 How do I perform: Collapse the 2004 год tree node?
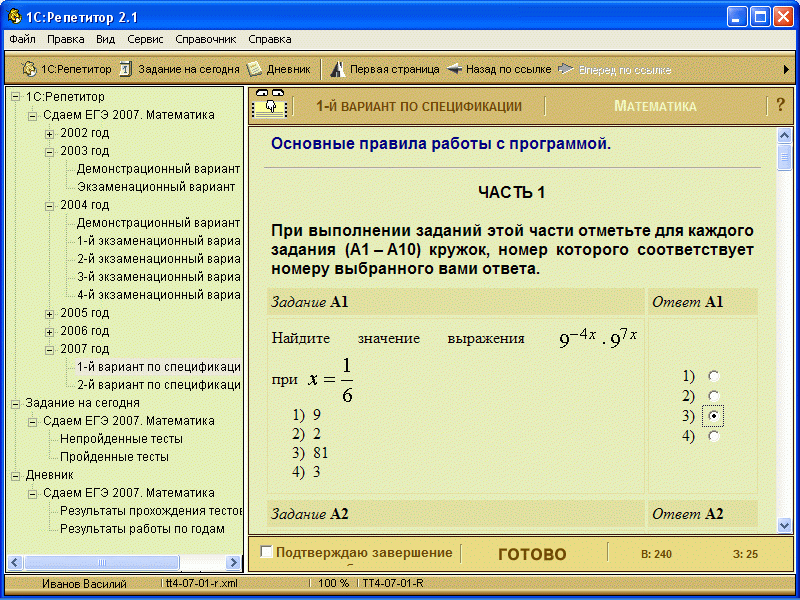(50, 205)
